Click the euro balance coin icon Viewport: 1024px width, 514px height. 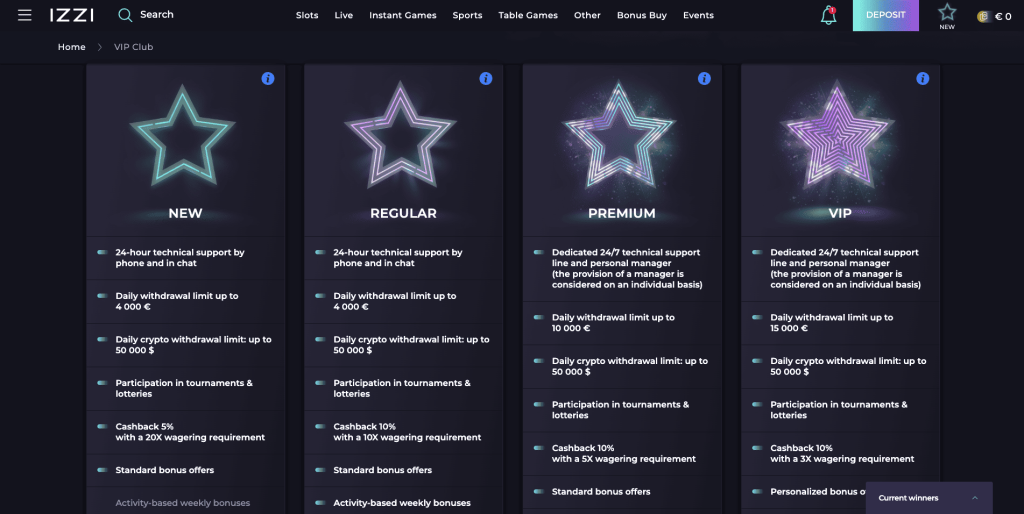pos(983,16)
